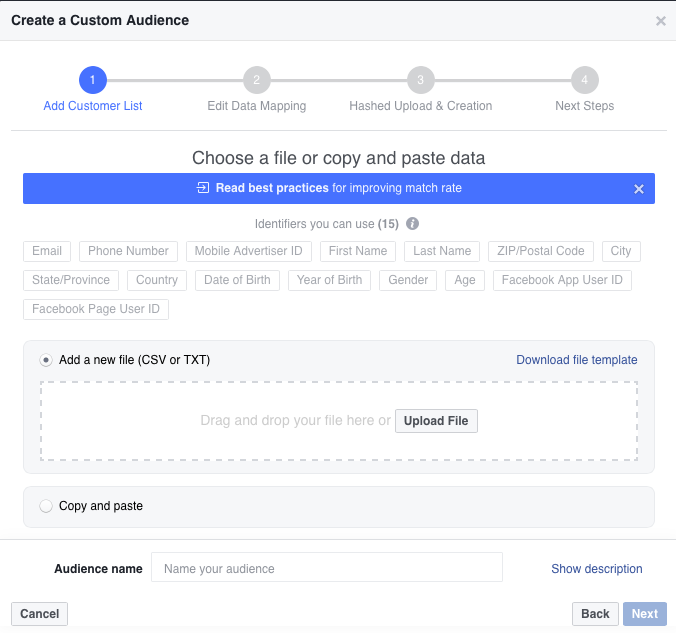Screen dimensions: 676x633
Task: Select step 4 Next Steps circle
Action: coord(584,80)
